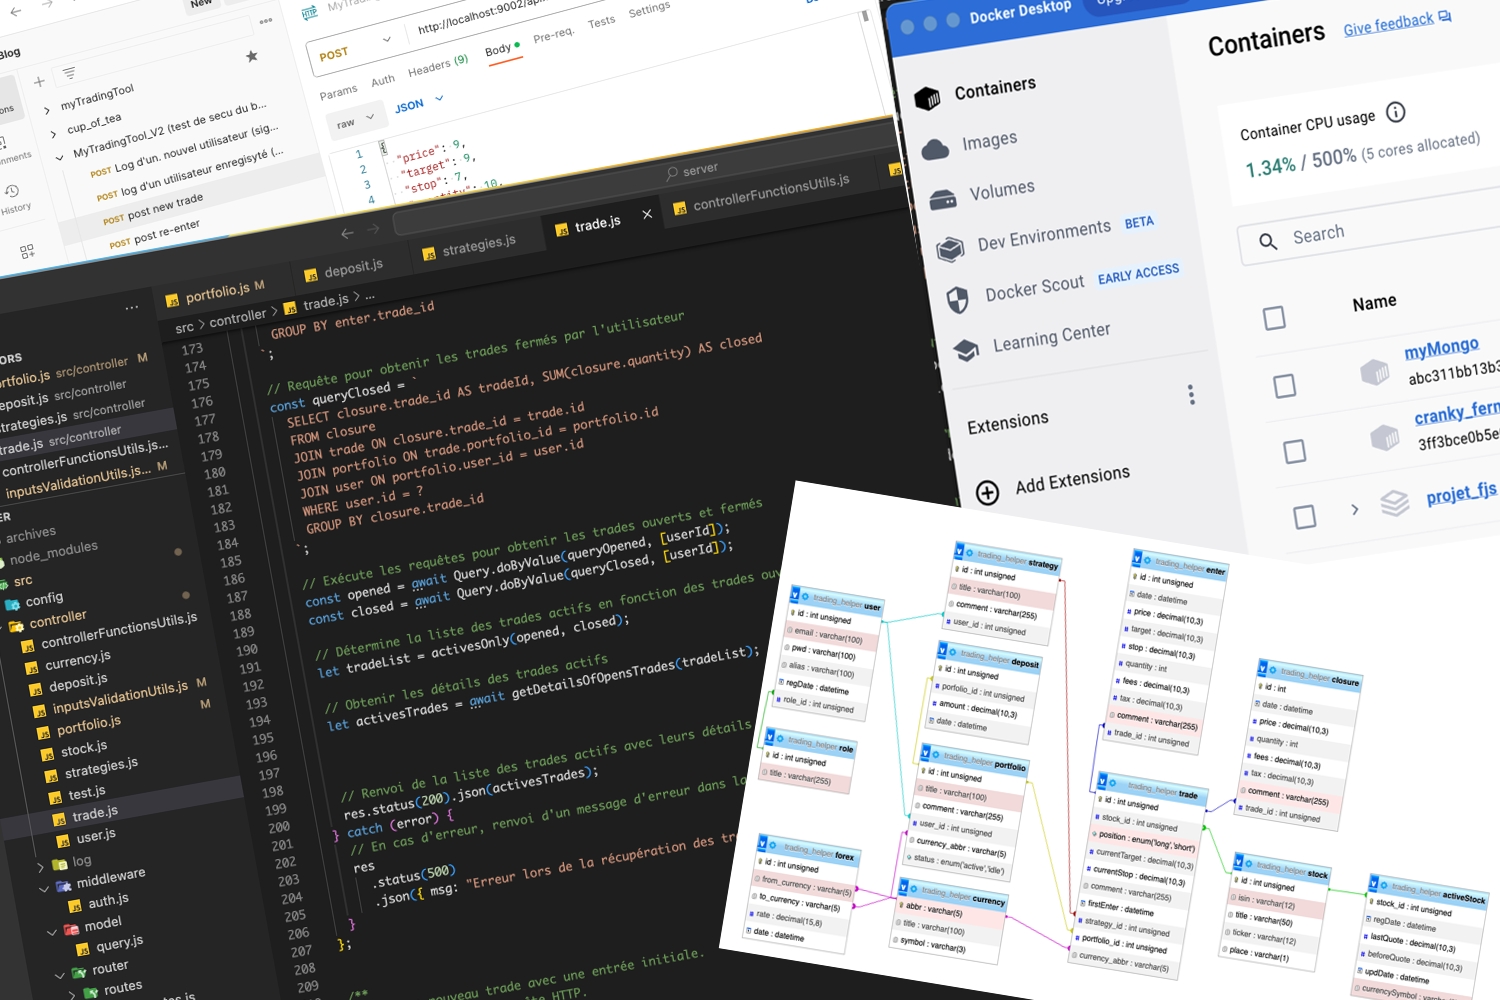The image size is (1500, 1000).
Task: Click Add Extensions in Docker Desktop
Action: 1053,484
